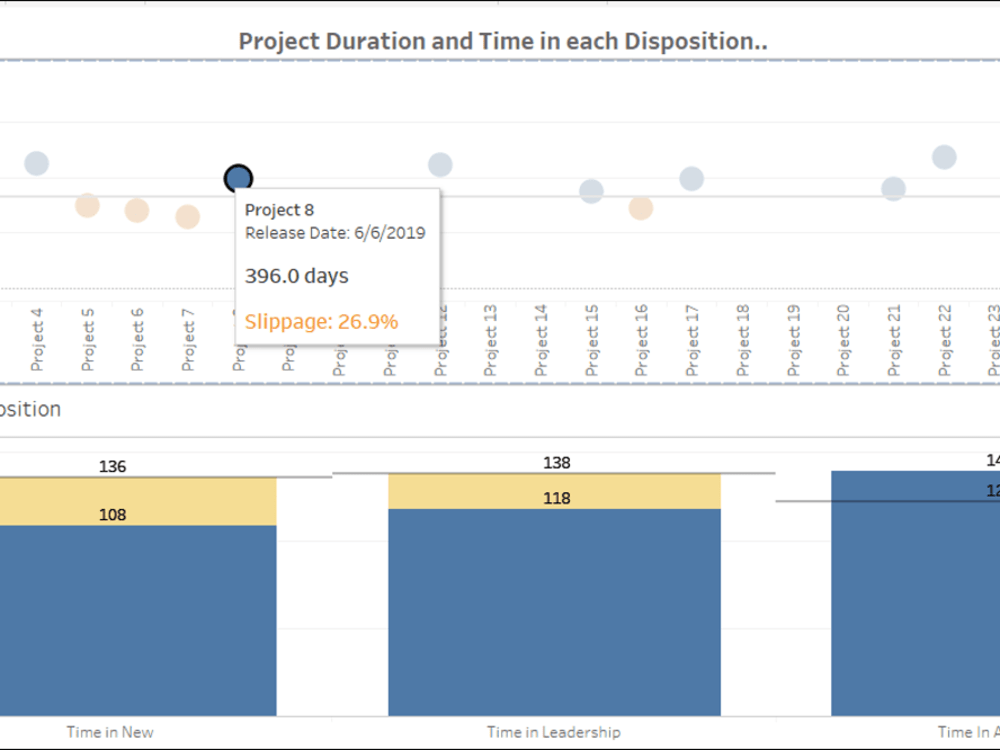The image size is (1000, 750).
Task: Select the orange dot above Project 6
Action: click(x=137, y=210)
